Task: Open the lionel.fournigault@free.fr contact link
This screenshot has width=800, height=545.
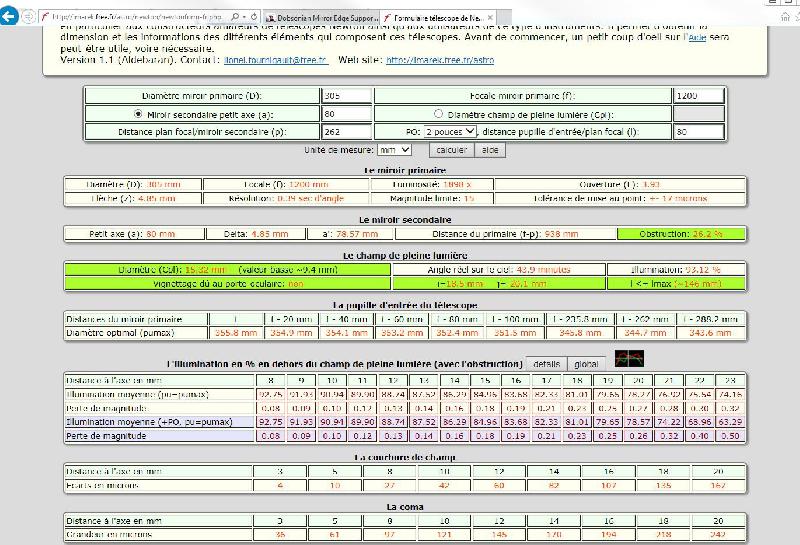Action: coord(276,60)
